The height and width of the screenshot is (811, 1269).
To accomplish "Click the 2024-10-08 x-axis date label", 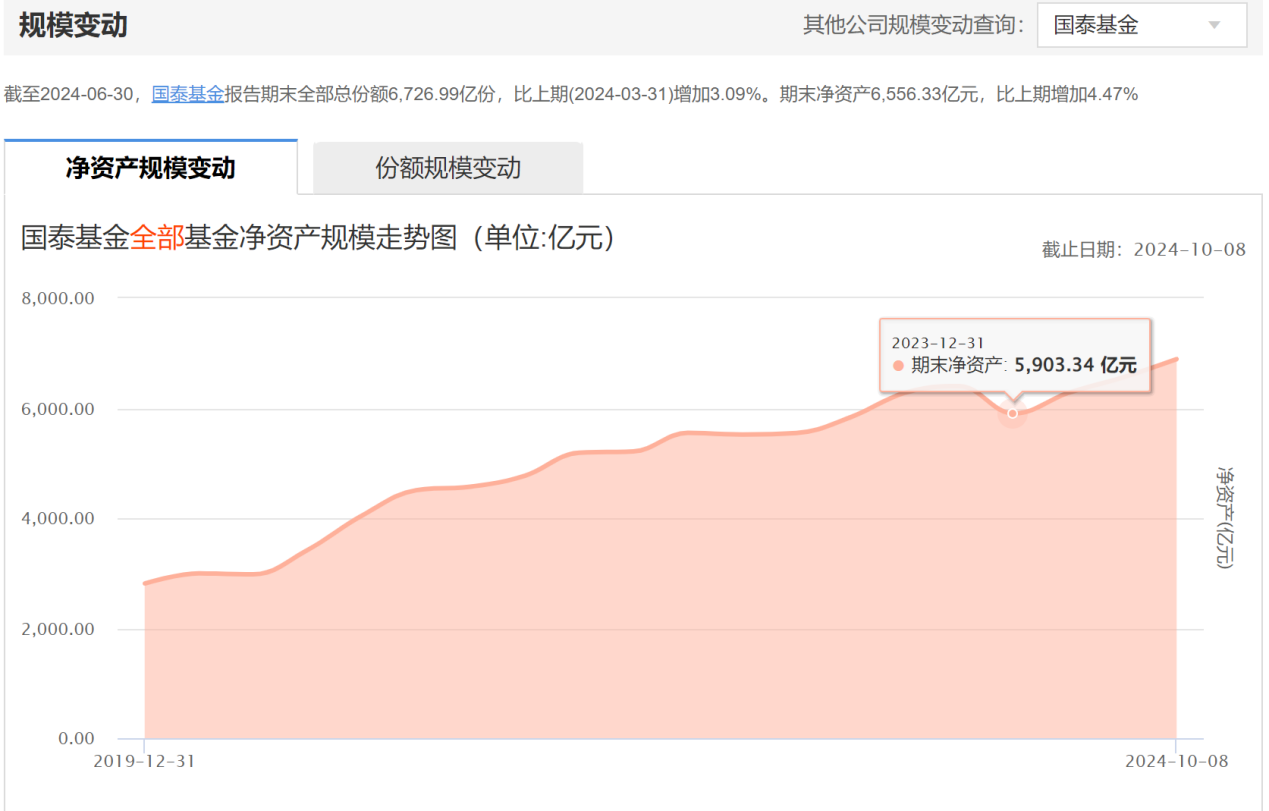I will point(1176,761).
